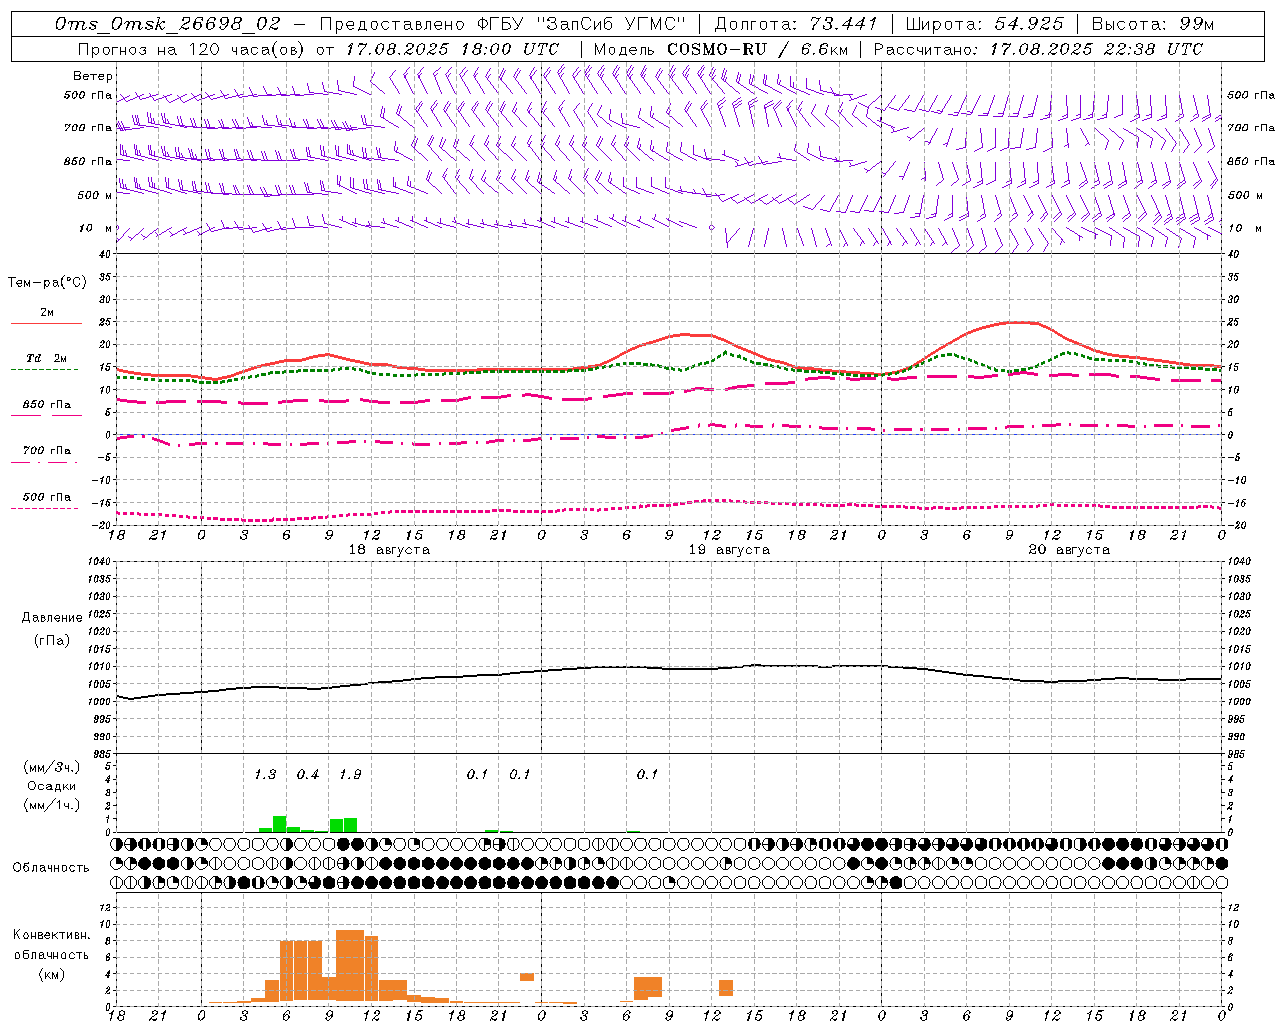Click the 850 гПа temperature legend entry

[x=47, y=405]
